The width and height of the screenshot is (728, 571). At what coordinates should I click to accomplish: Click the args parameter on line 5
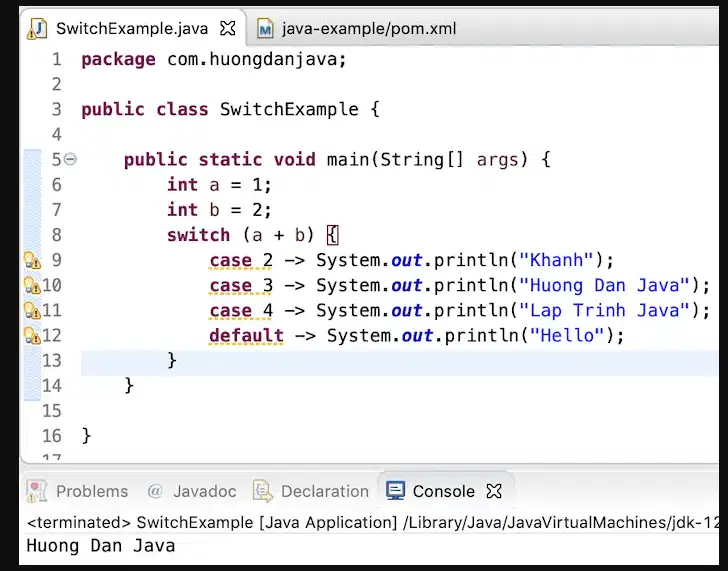[x=497, y=160]
